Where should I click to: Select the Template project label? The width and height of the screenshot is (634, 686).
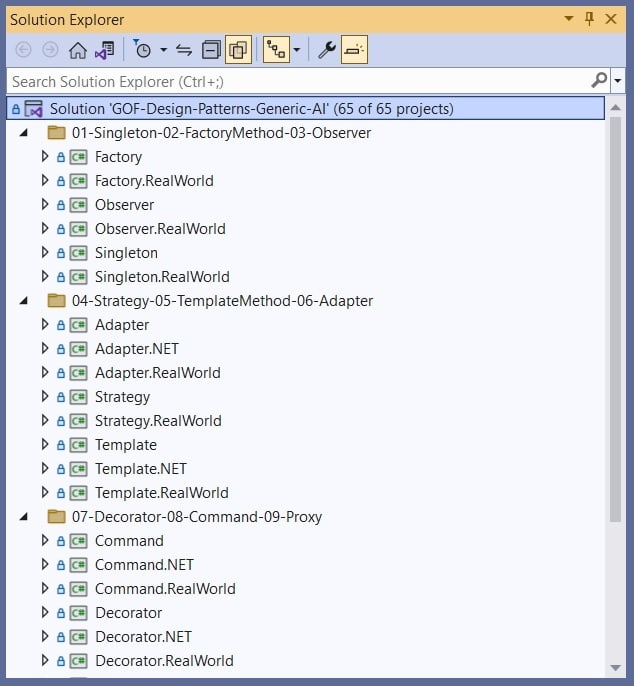click(x=126, y=445)
